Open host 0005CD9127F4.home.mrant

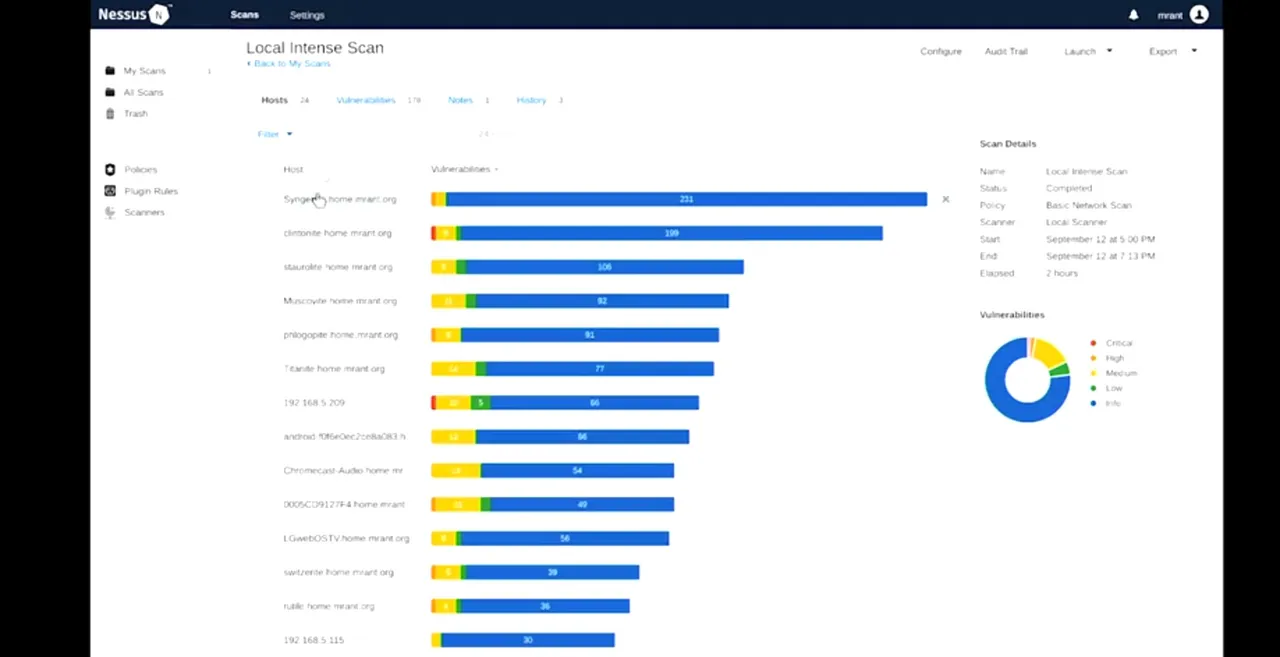click(344, 505)
